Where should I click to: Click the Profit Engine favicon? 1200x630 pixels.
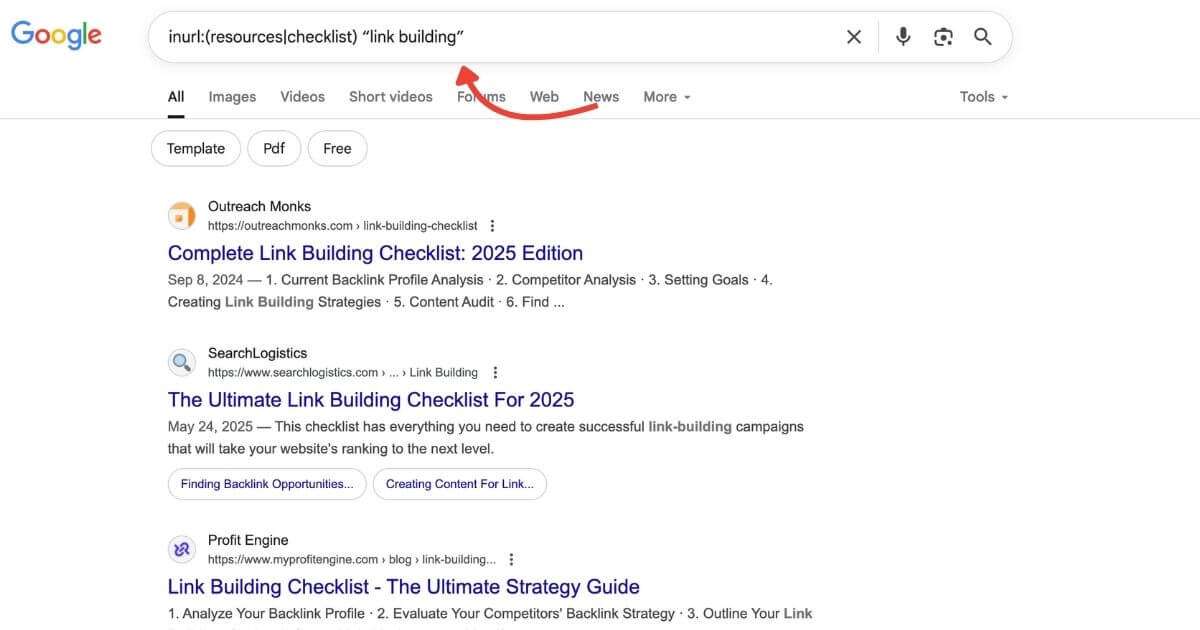(181, 549)
